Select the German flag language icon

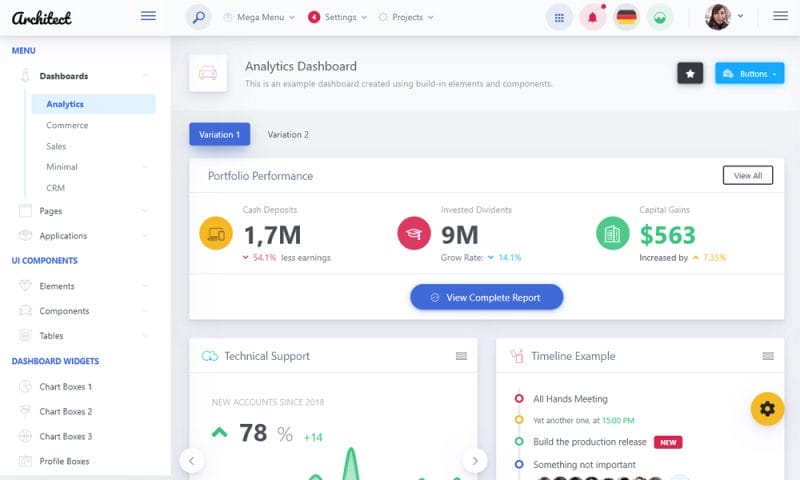(626, 17)
